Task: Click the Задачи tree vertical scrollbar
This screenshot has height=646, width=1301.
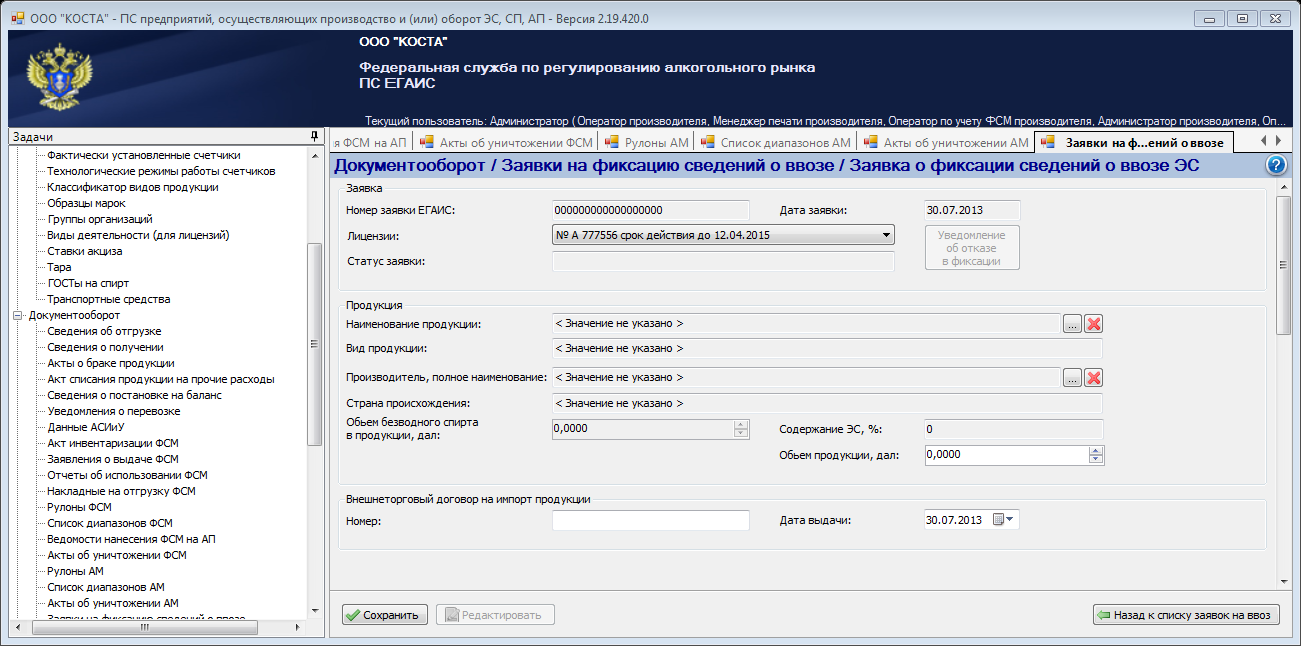Action: click(315, 345)
